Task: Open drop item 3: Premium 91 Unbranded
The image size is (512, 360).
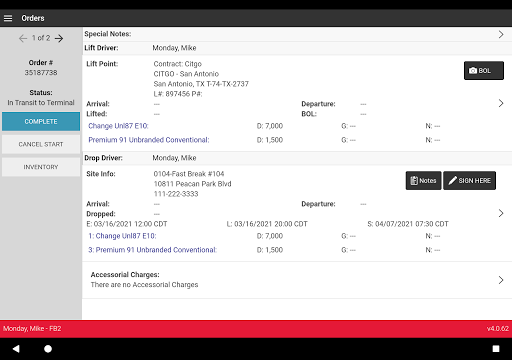Action: point(152,250)
